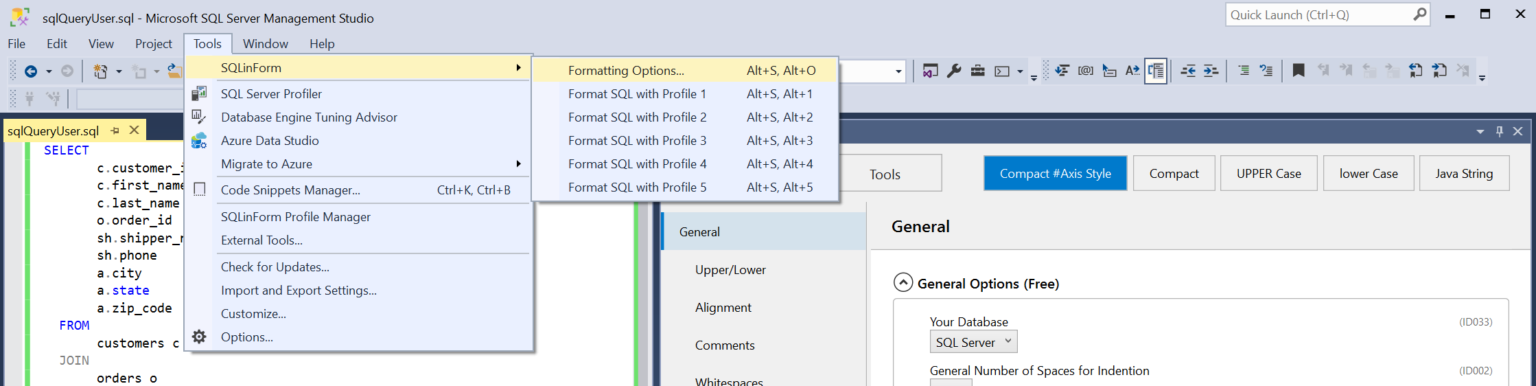The width and height of the screenshot is (1536, 386).
Task: Click the Navigate Forward arrow icon
Action: [66, 71]
